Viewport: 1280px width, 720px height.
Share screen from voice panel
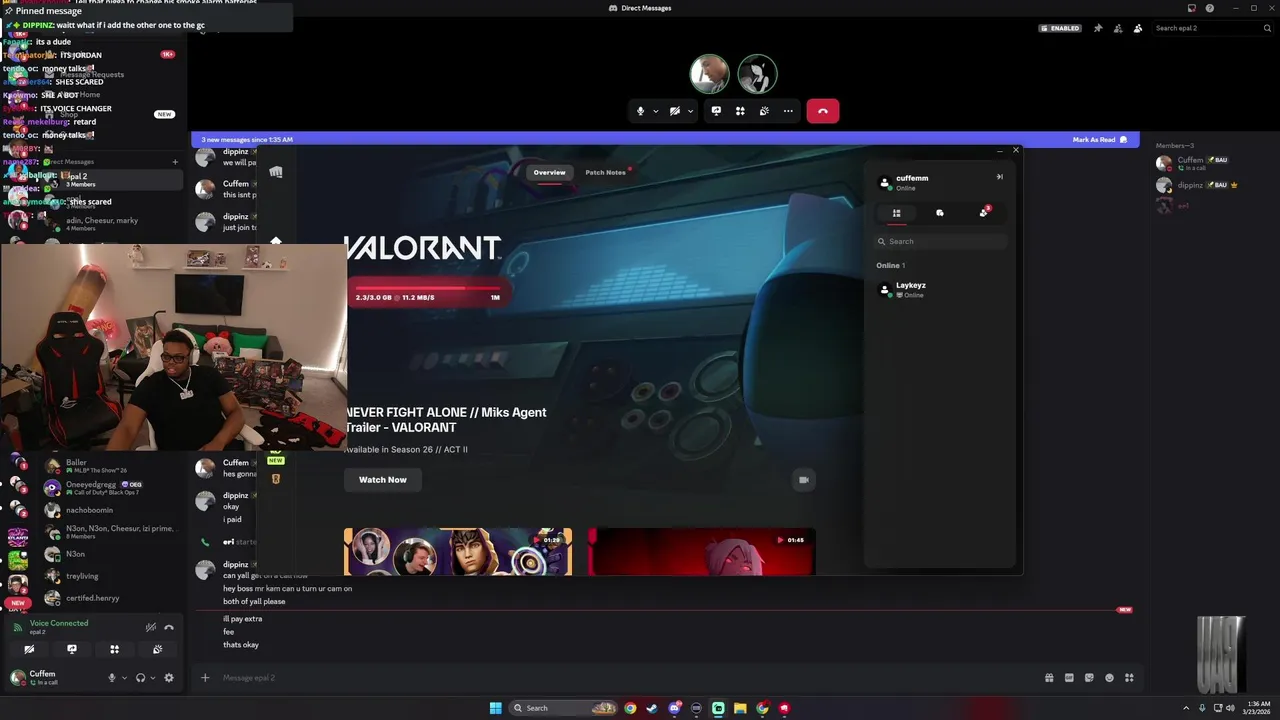click(72, 649)
